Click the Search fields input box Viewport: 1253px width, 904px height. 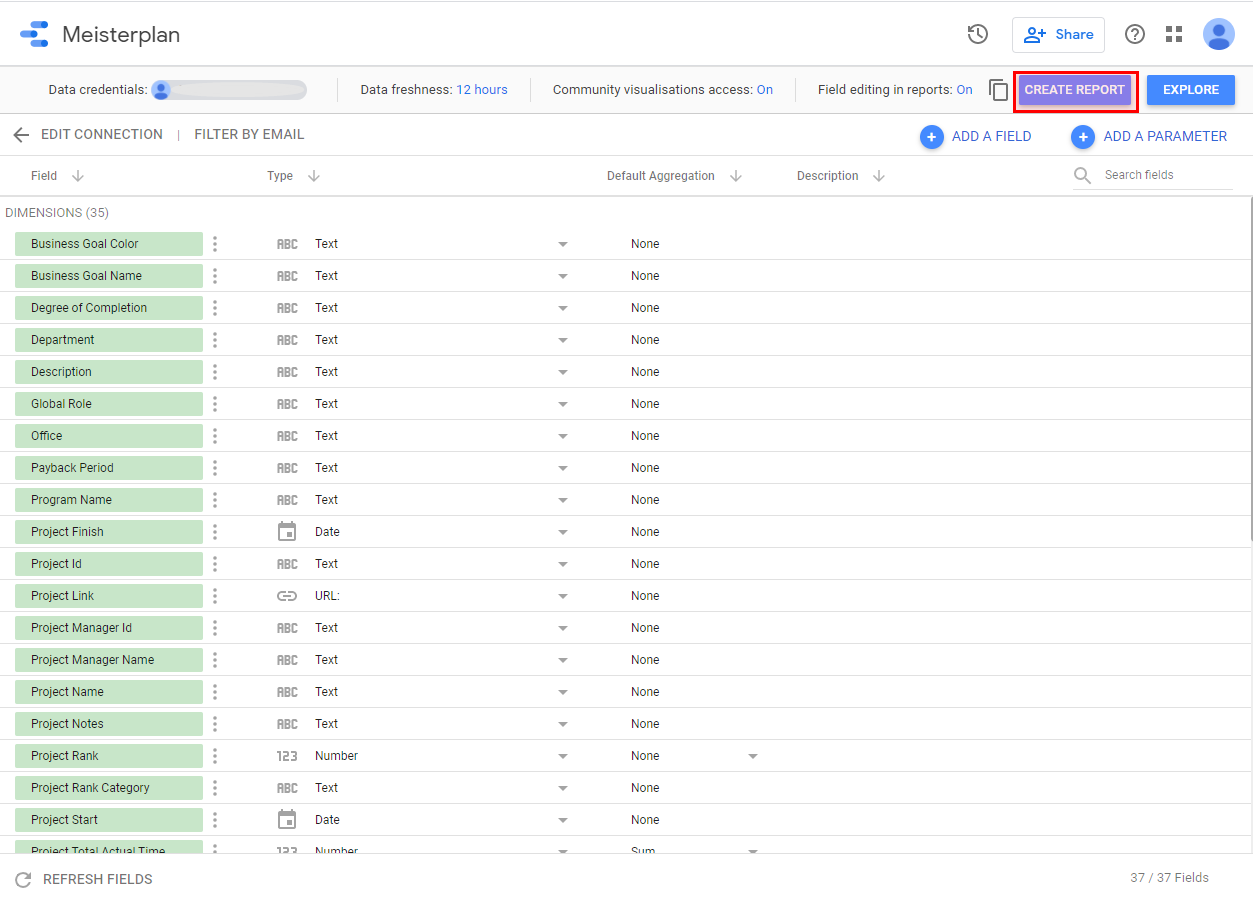[1164, 175]
